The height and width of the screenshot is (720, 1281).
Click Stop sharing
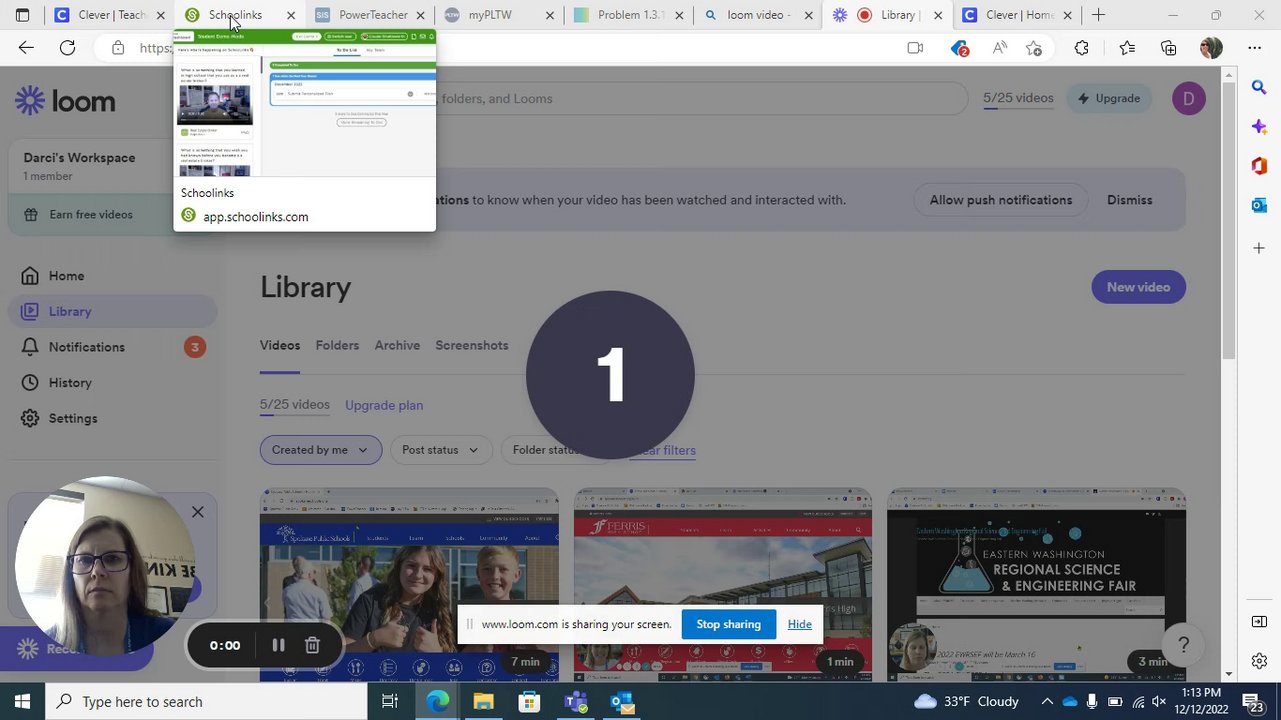(x=728, y=624)
